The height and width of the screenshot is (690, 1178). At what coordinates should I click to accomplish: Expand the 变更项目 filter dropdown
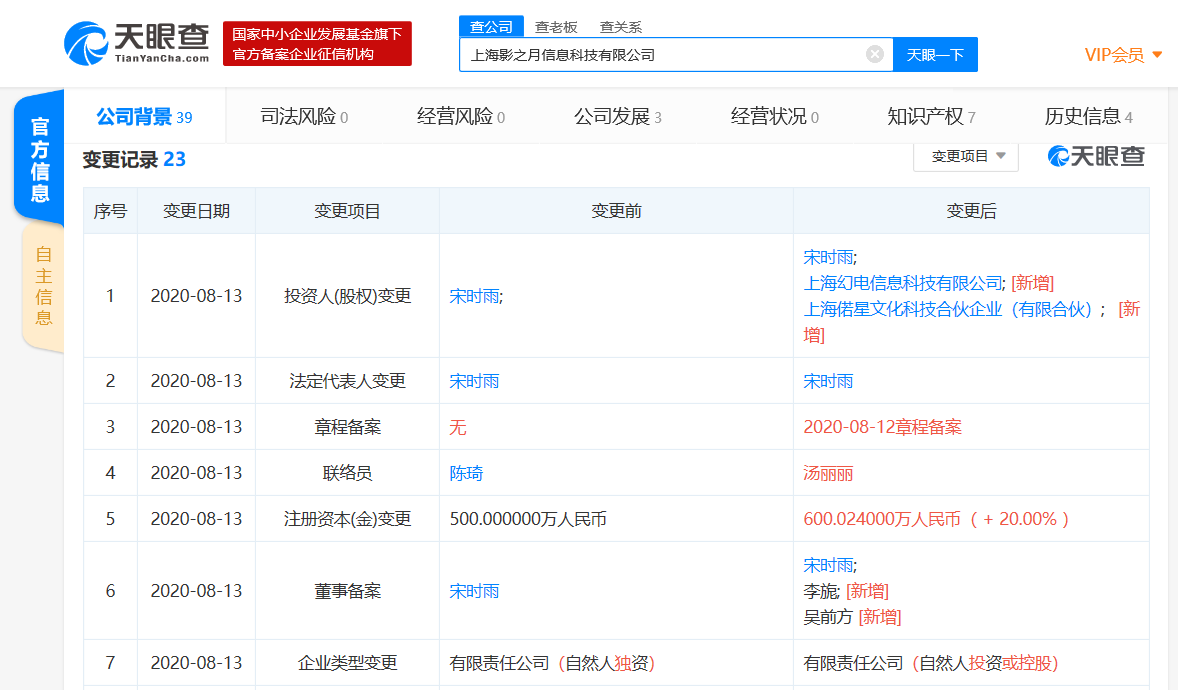[x=966, y=156]
